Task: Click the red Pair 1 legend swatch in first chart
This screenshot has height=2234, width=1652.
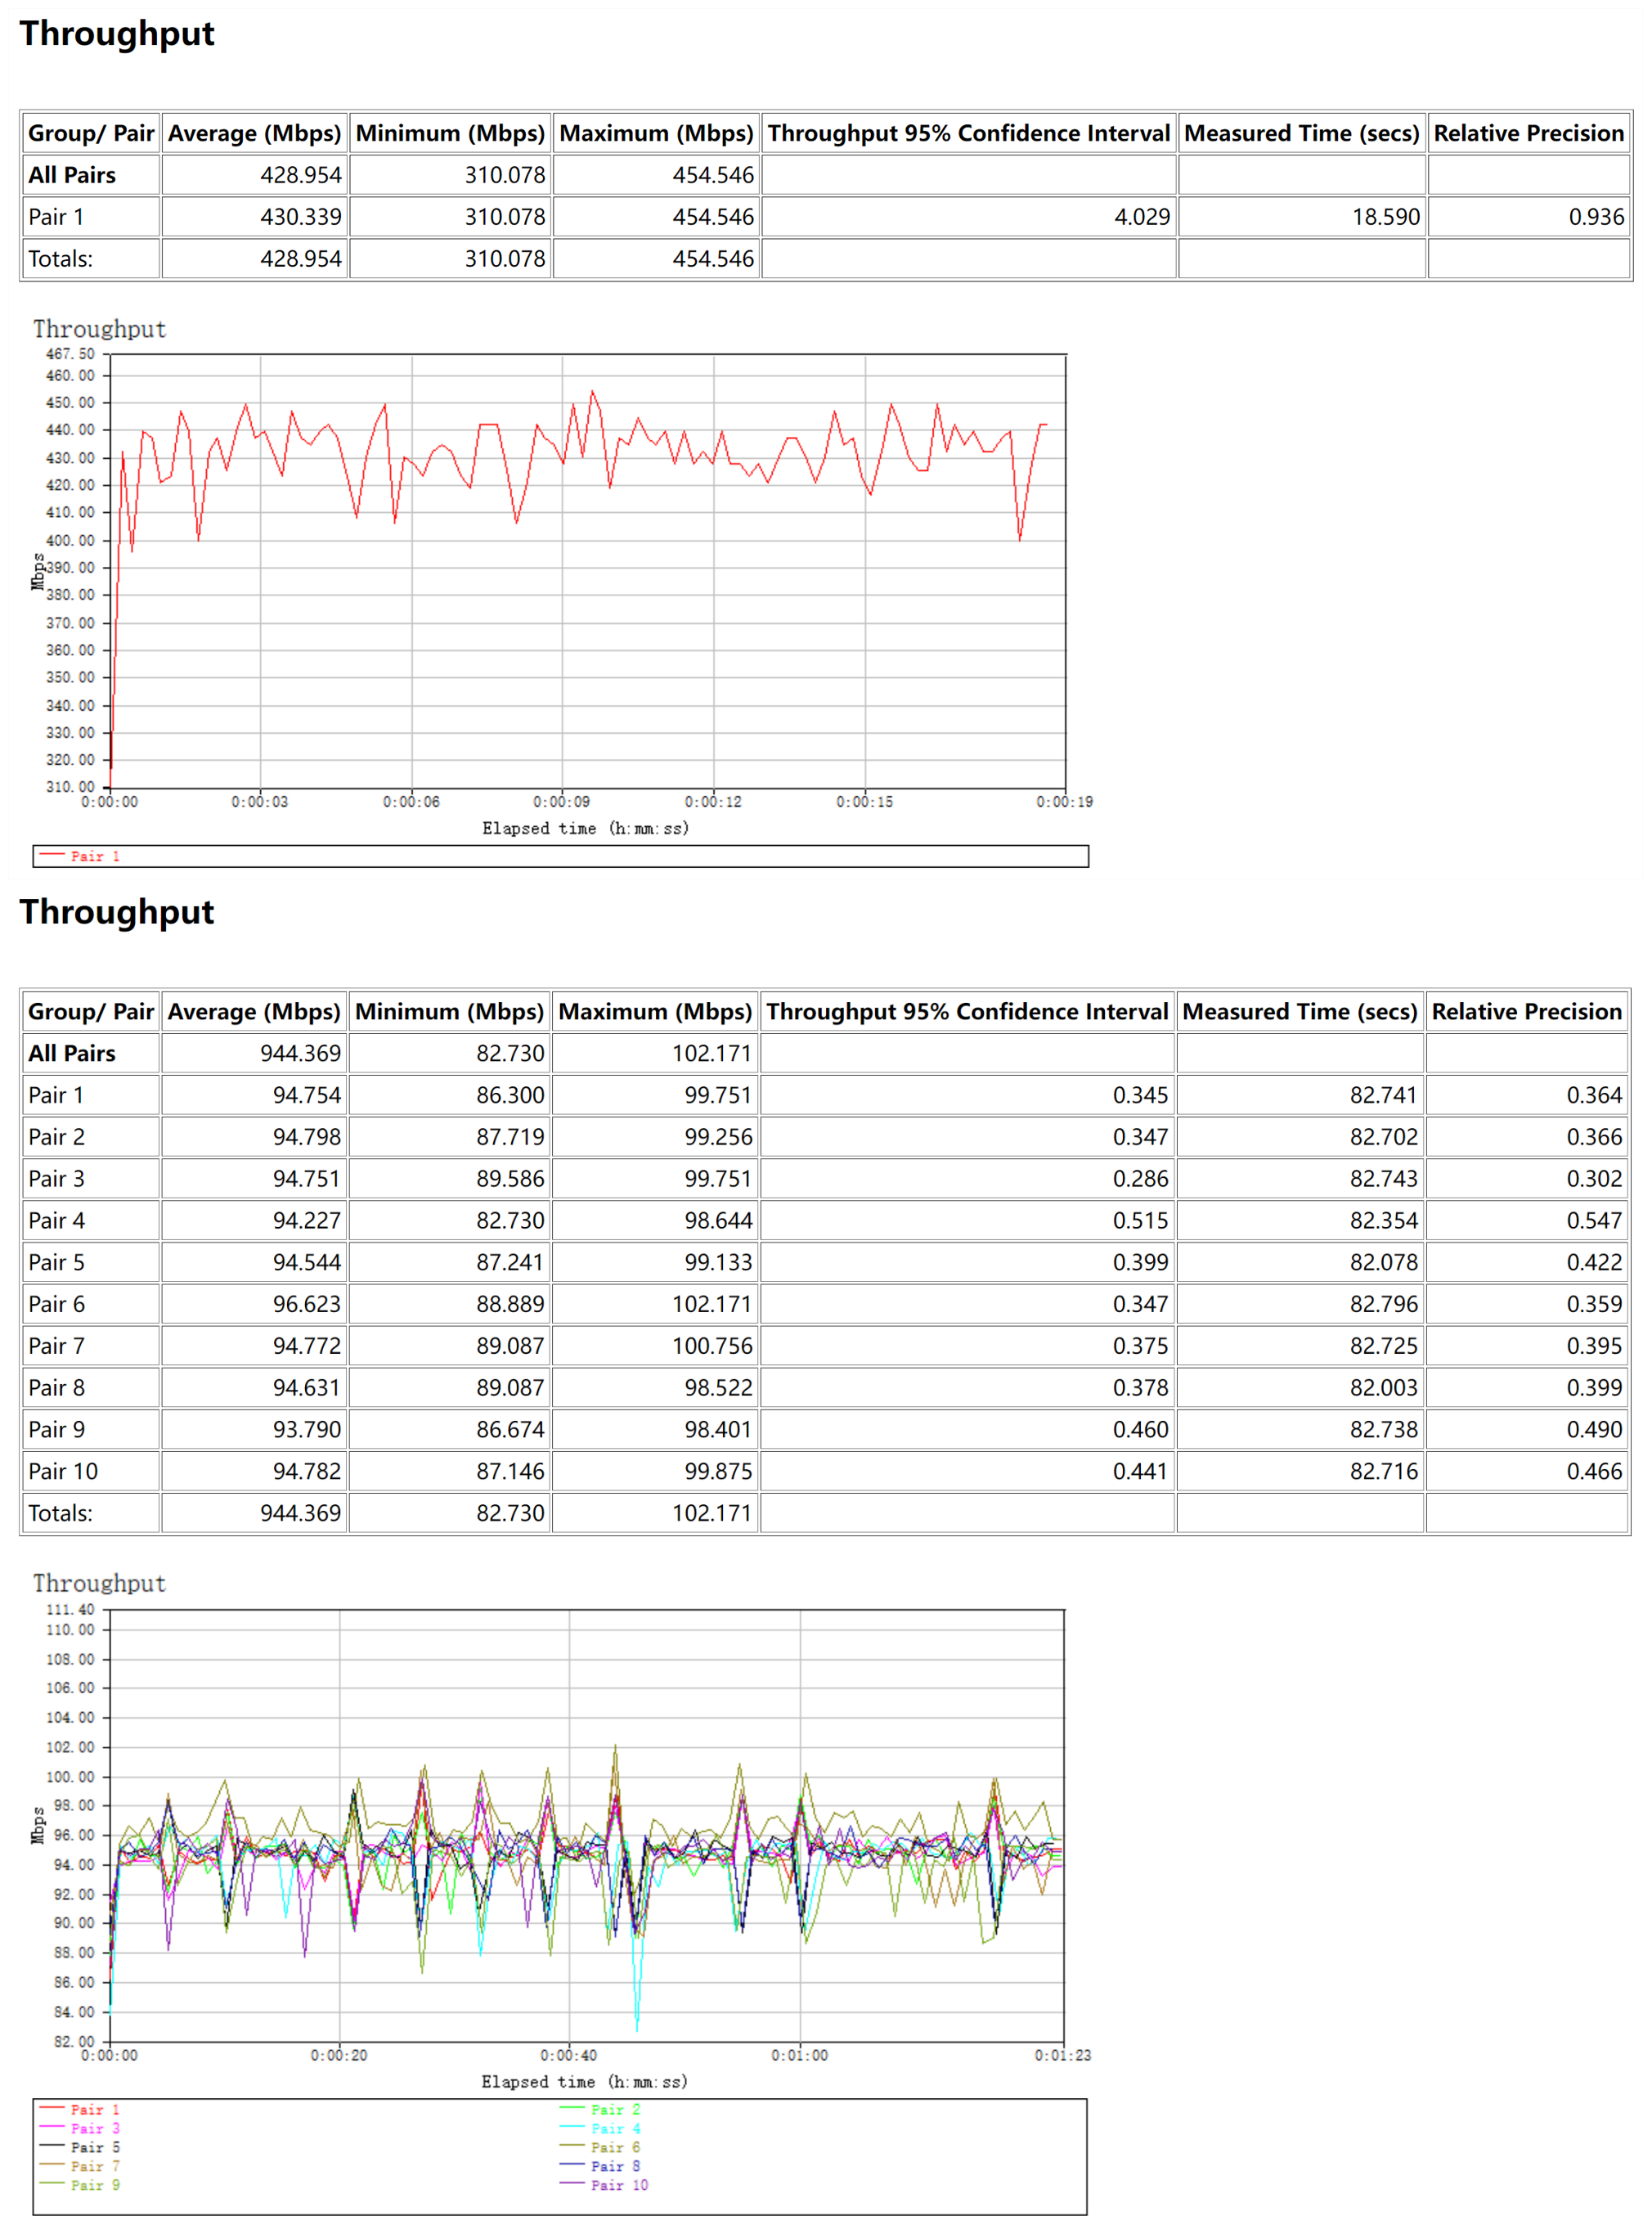Action: pos(52,855)
